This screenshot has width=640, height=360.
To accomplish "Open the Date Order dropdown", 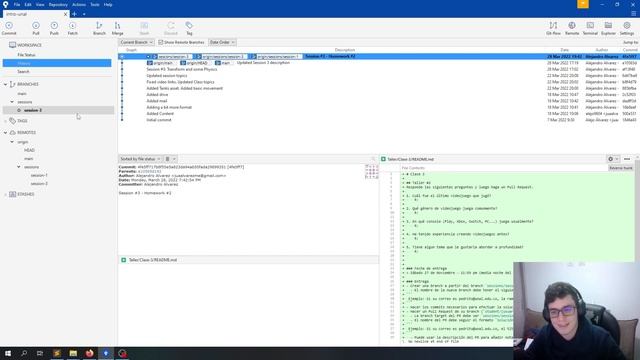I will click(222, 42).
